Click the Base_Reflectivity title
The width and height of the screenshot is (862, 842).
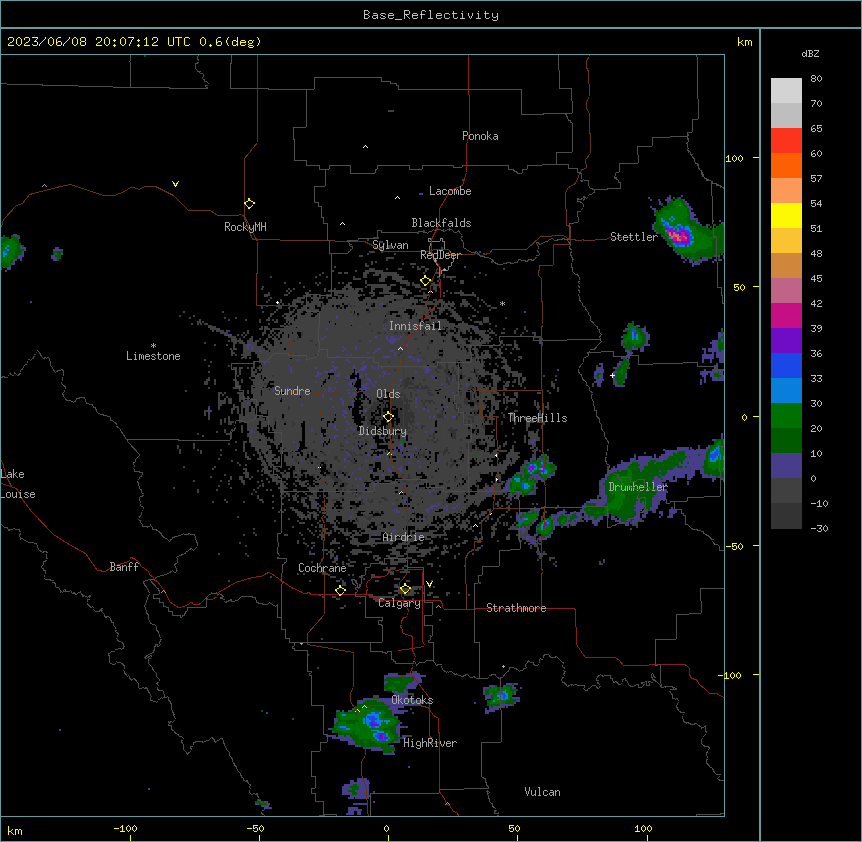pos(431,15)
